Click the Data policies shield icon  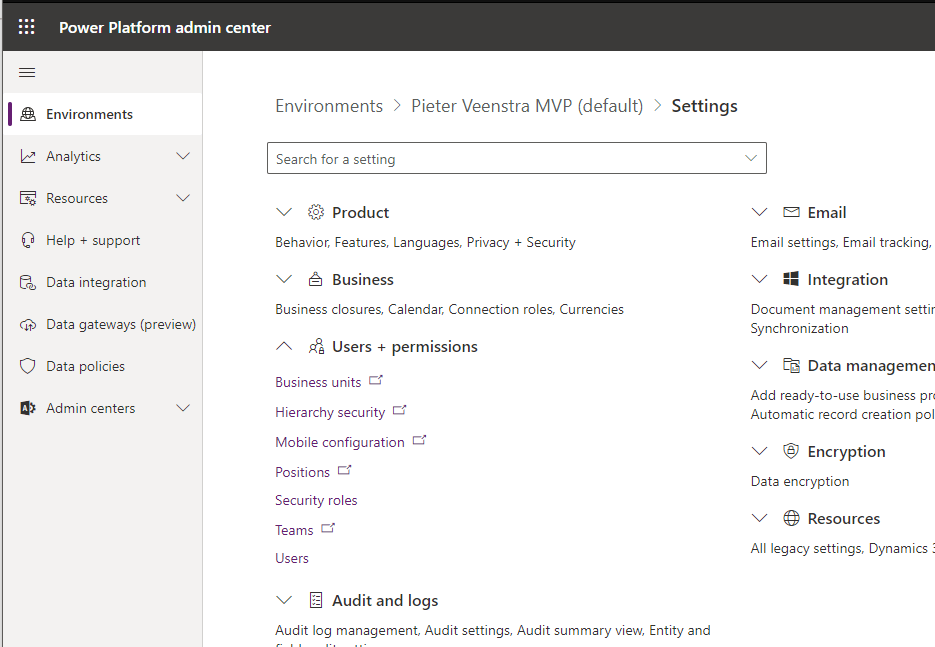(x=28, y=366)
